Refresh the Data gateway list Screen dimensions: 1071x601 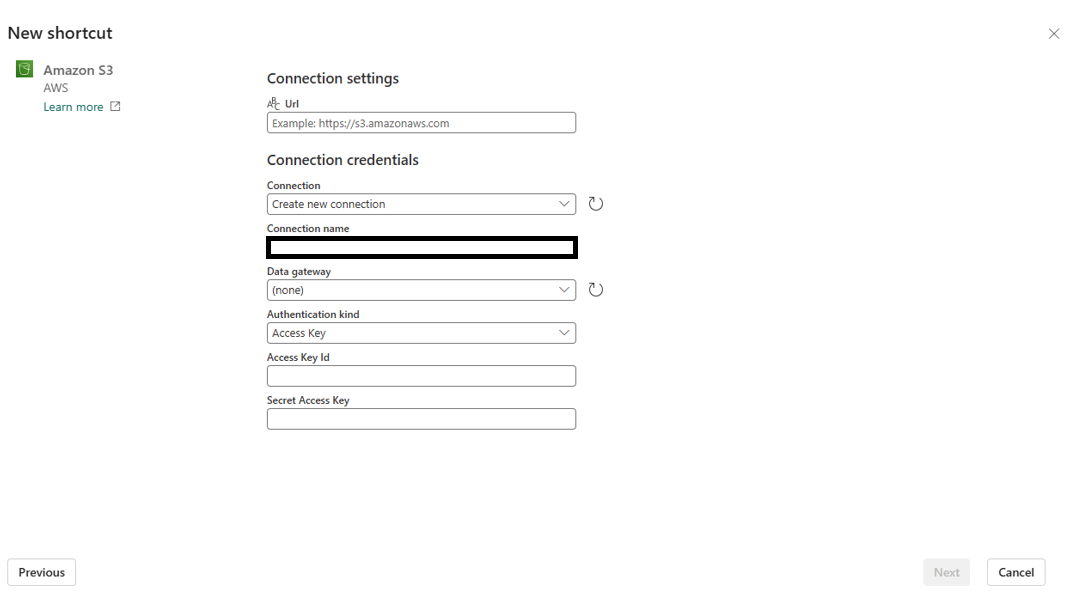pyautogui.click(x=596, y=290)
